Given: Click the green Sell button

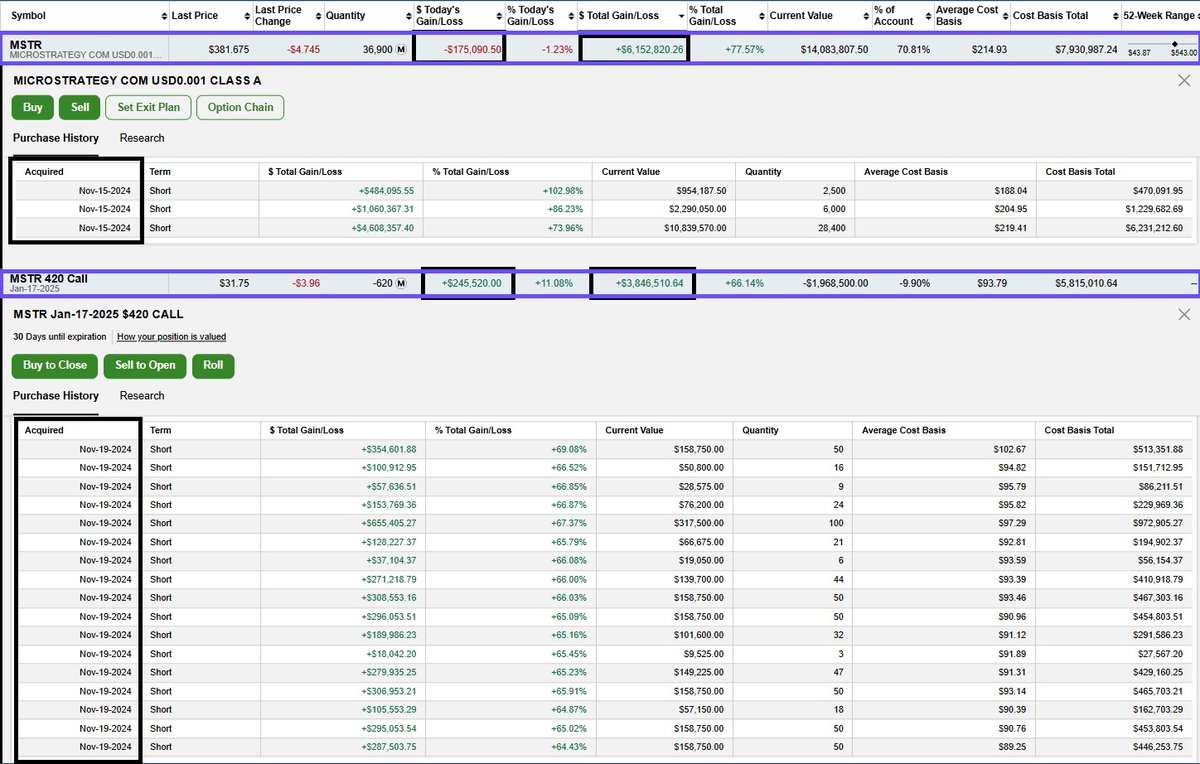Looking at the screenshot, I should click(x=80, y=107).
